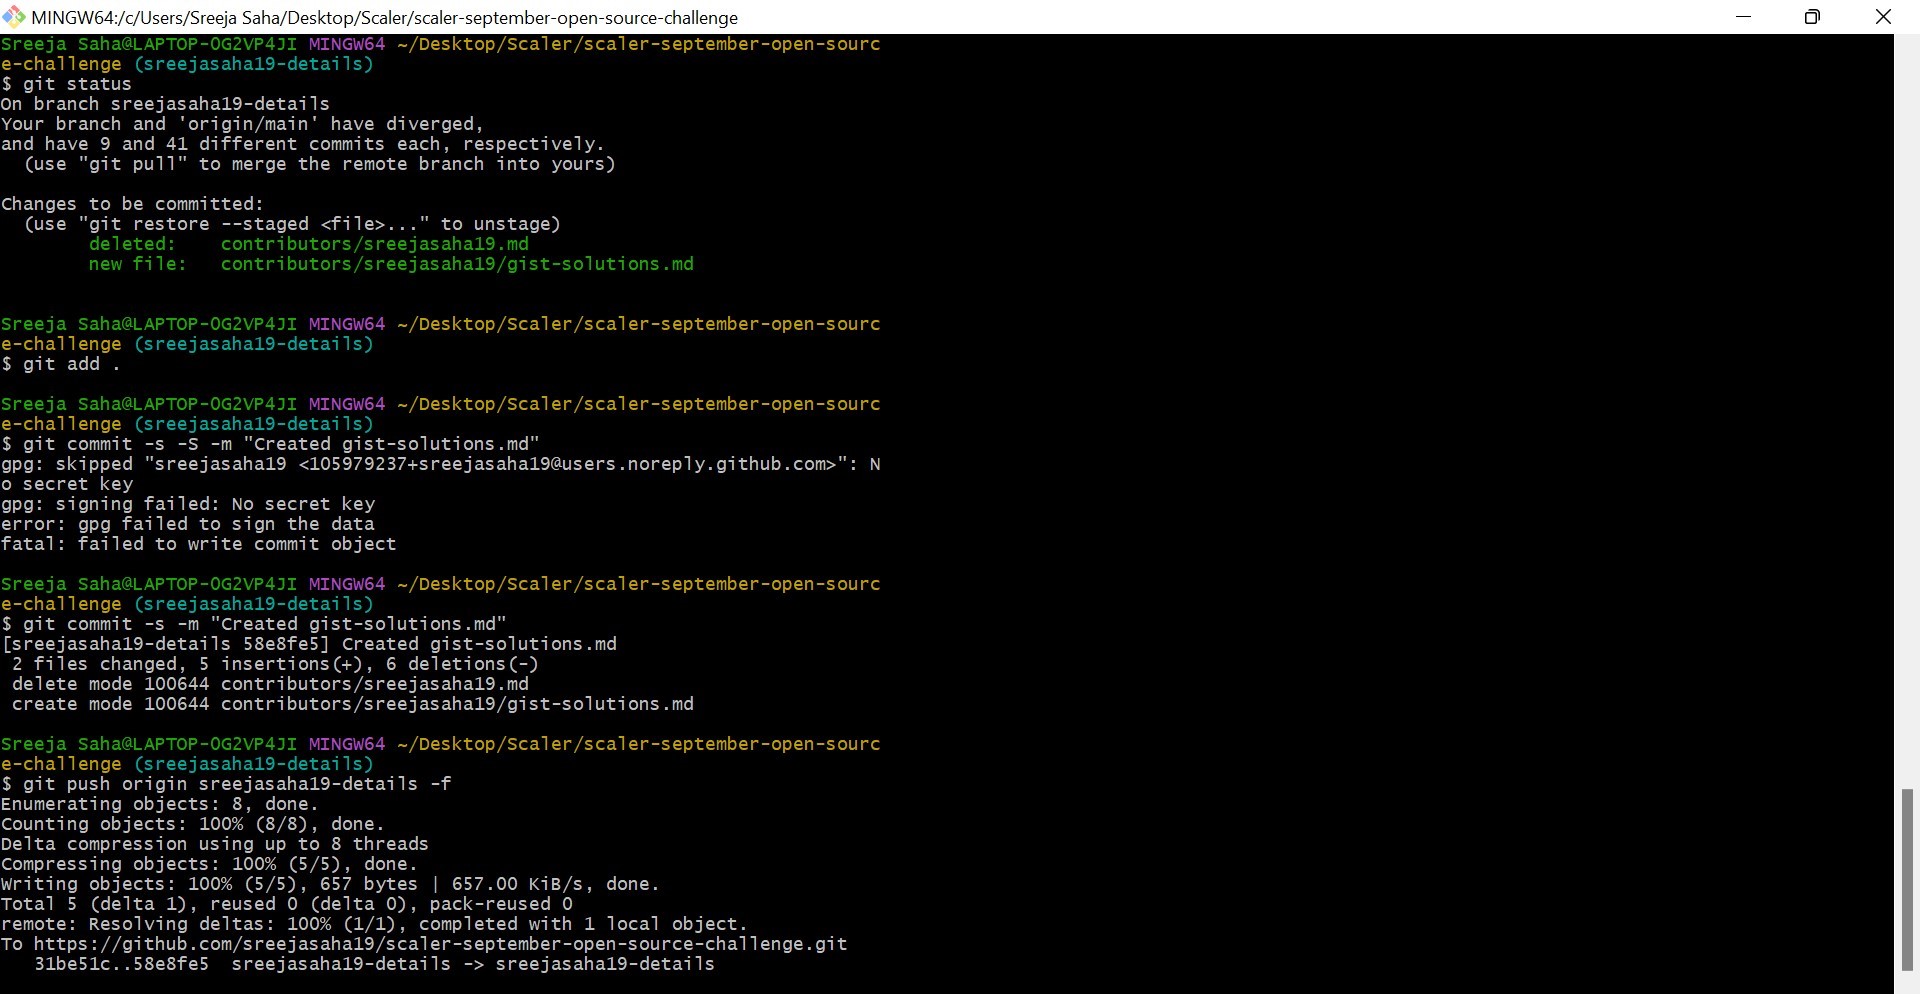Click the Git Bash icon in title bar
The image size is (1920, 994).
pos(13,17)
